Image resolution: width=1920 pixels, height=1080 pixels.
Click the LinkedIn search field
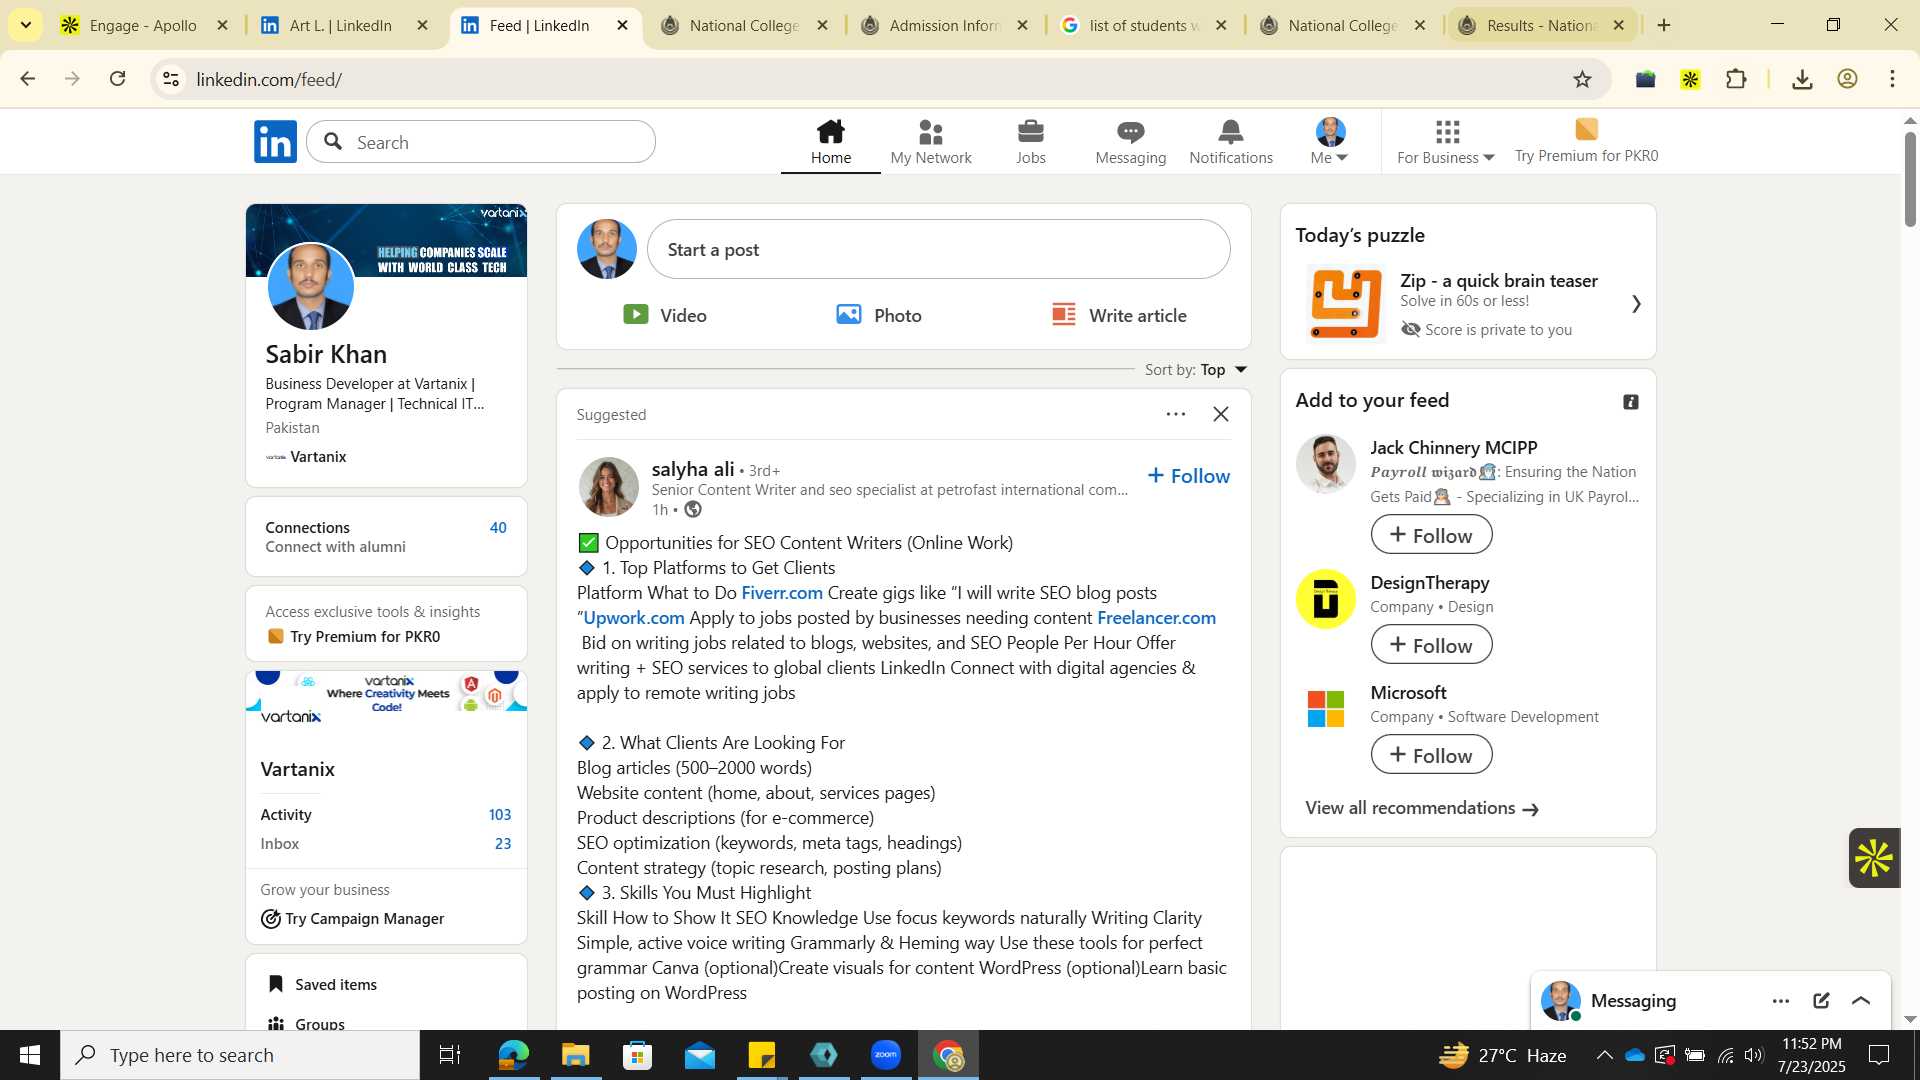481,142
